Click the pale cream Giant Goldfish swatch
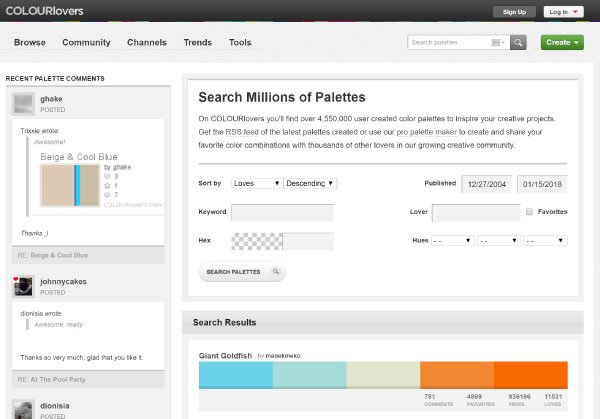Screen dimensions: 600x419 (383, 375)
